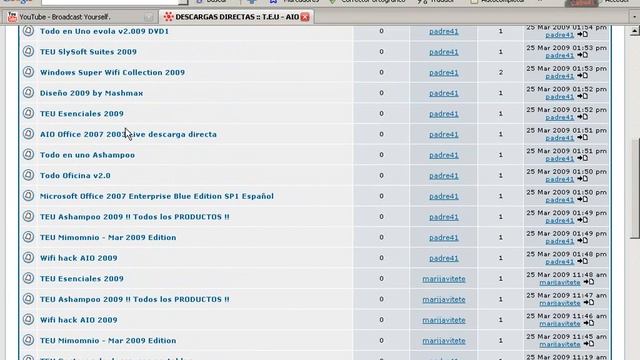
Task: Jump to latest post arrow for padre41's TEU Mimomnio
Action: pos(582,241)
